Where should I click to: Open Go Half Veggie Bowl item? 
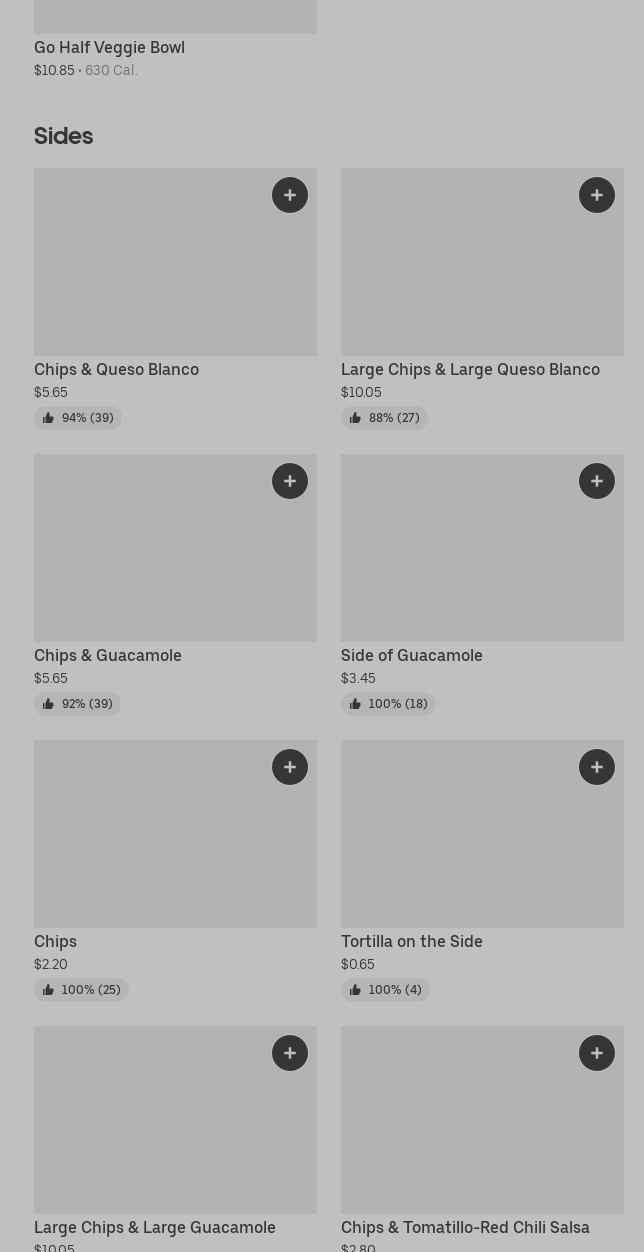109,47
